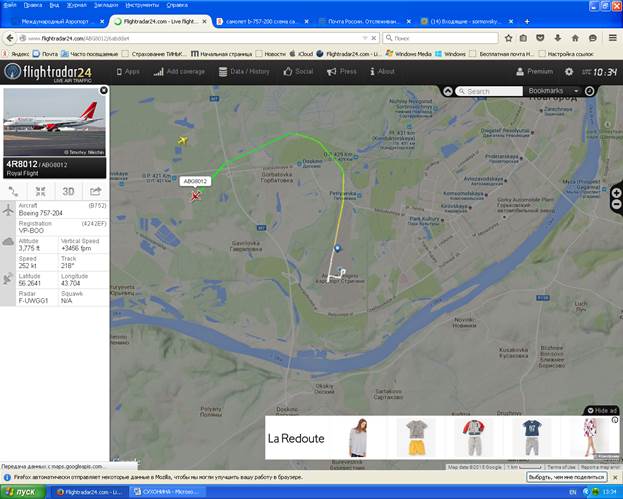Viewport: 623px width, 499px height.
Task: Open Flightradar24 settings gear
Action: 569,72
